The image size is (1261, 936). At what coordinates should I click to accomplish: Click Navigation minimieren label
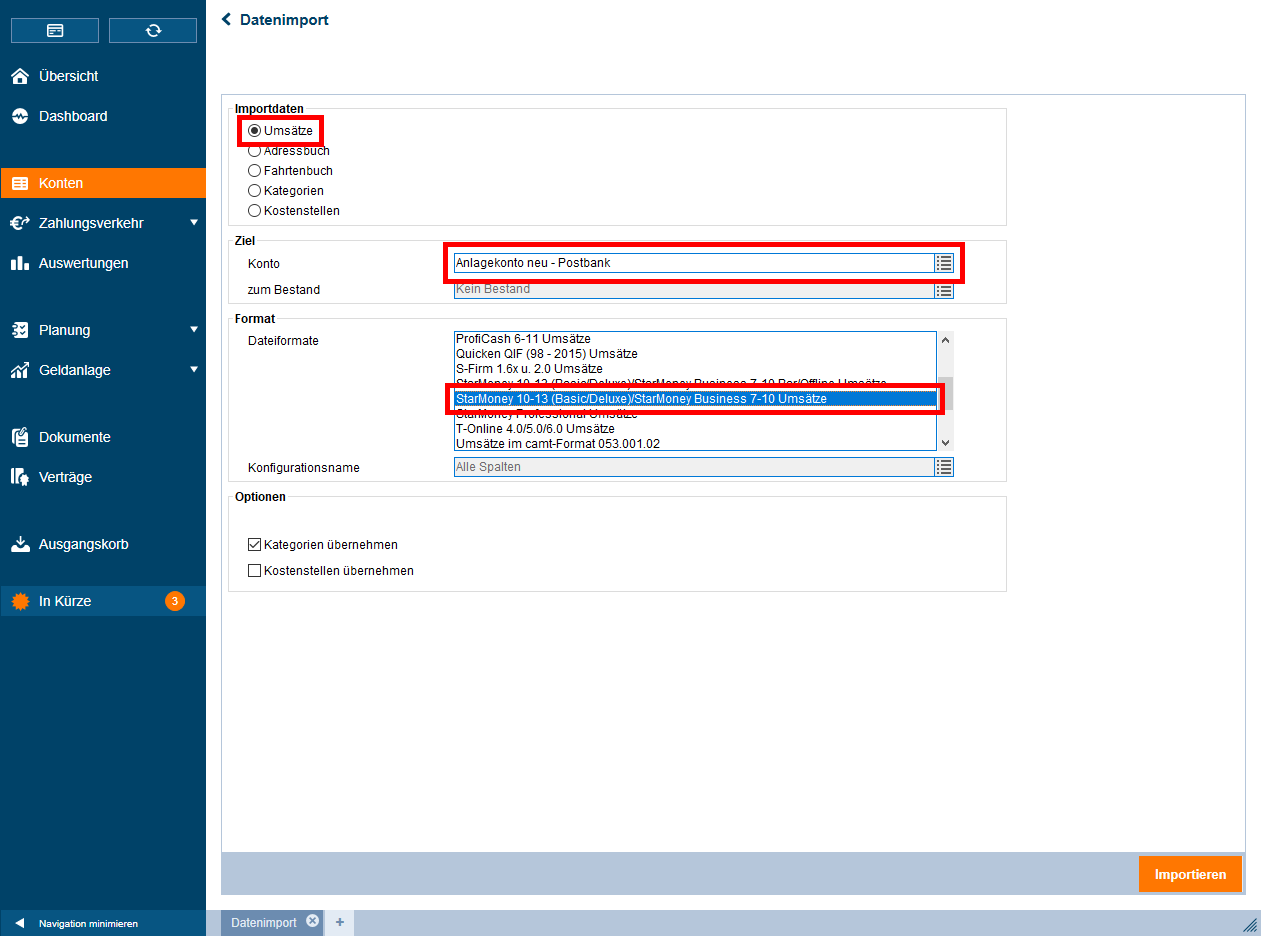[88, 923]
